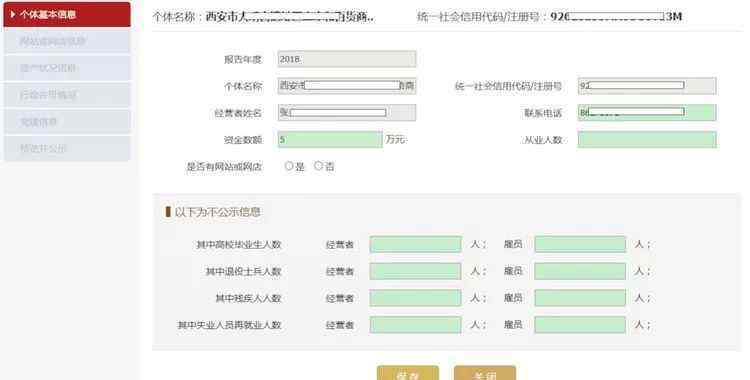Screen dimensions: 750x380
Task: Click the 保存 button
Action: [408, 373]
